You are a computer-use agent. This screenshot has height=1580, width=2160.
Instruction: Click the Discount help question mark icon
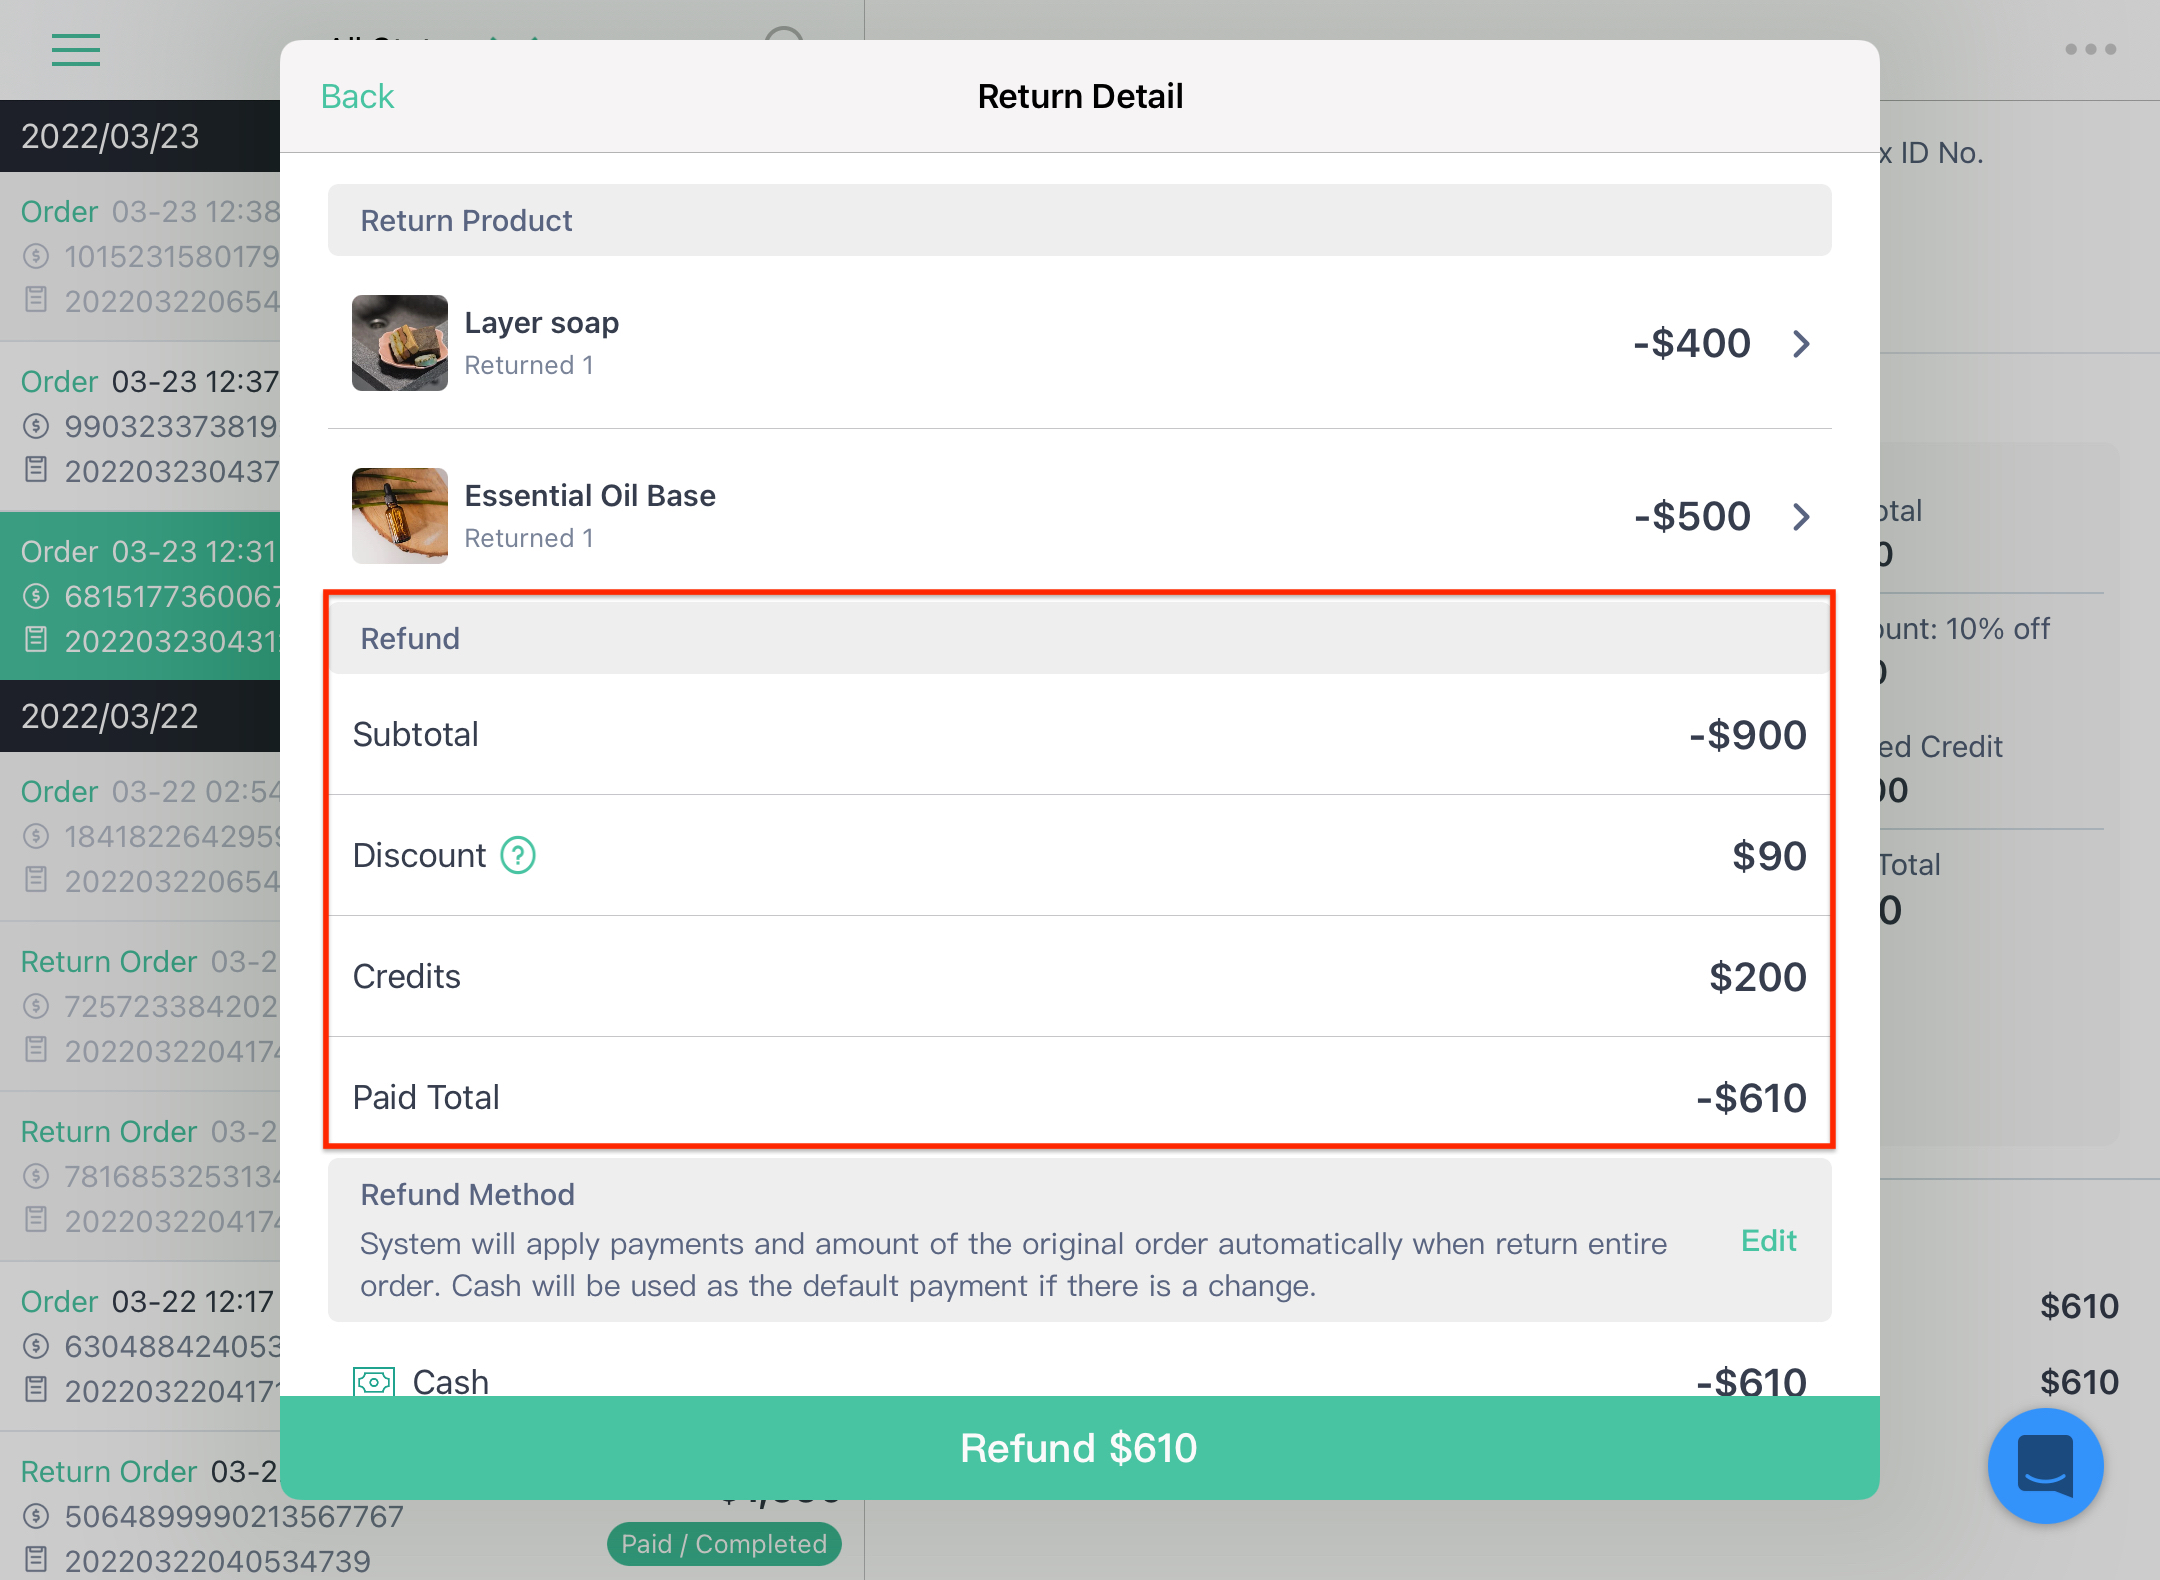click(x=518, y=855)
